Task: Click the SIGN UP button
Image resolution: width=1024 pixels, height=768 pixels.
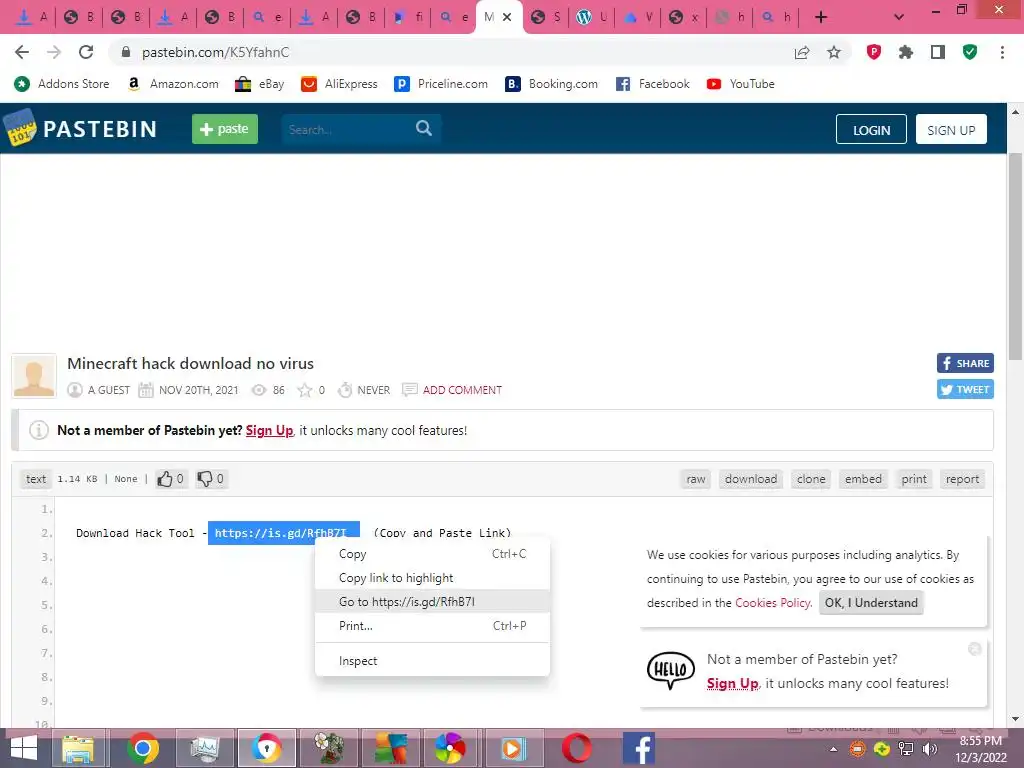Action: (x=951, y=129)
